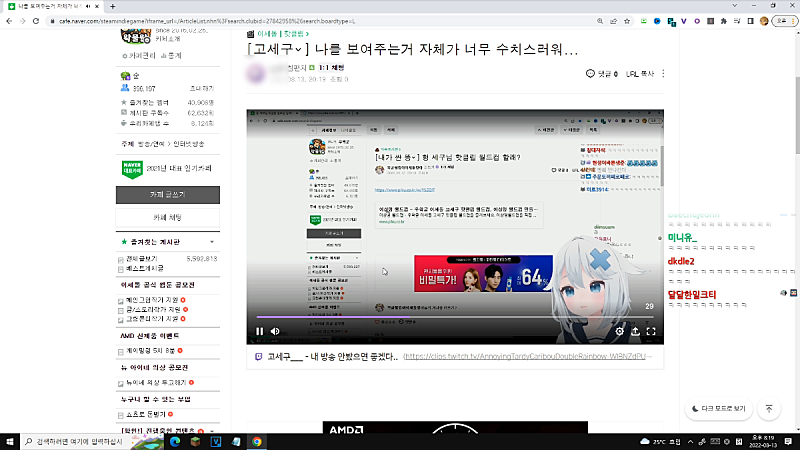The width and height of the screenshot is (800, 450).
Task: Enable 다크 모드로 보기 dark mode
Action: pyautogui.click(x=718, y=409)
